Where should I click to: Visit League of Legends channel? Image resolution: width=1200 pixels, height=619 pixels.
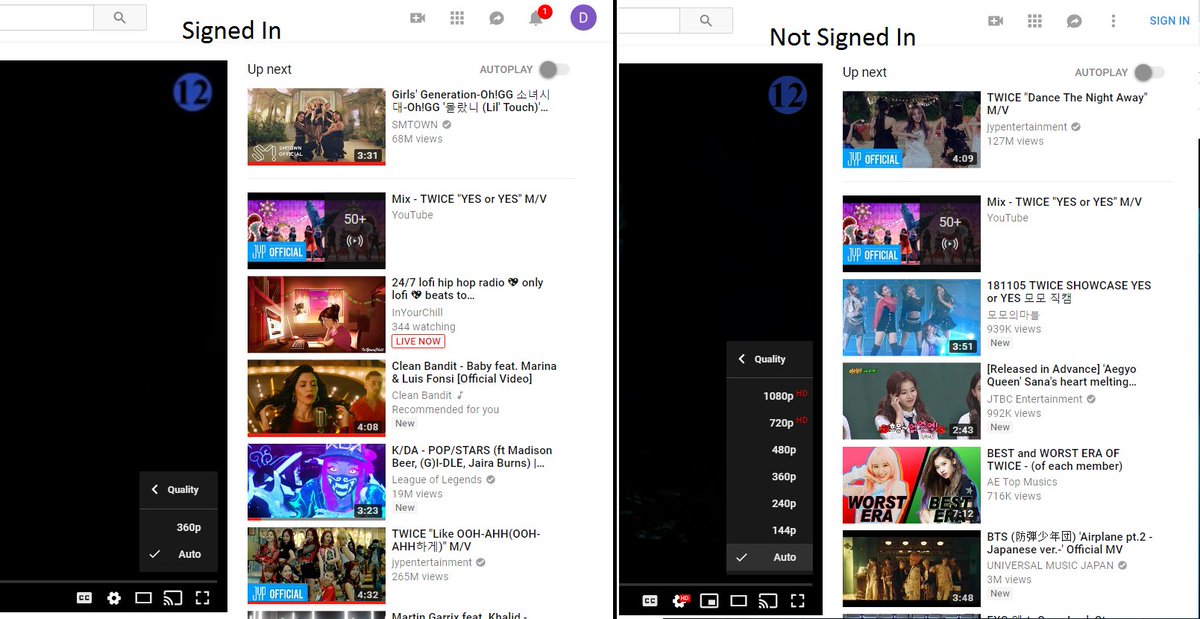436,480
